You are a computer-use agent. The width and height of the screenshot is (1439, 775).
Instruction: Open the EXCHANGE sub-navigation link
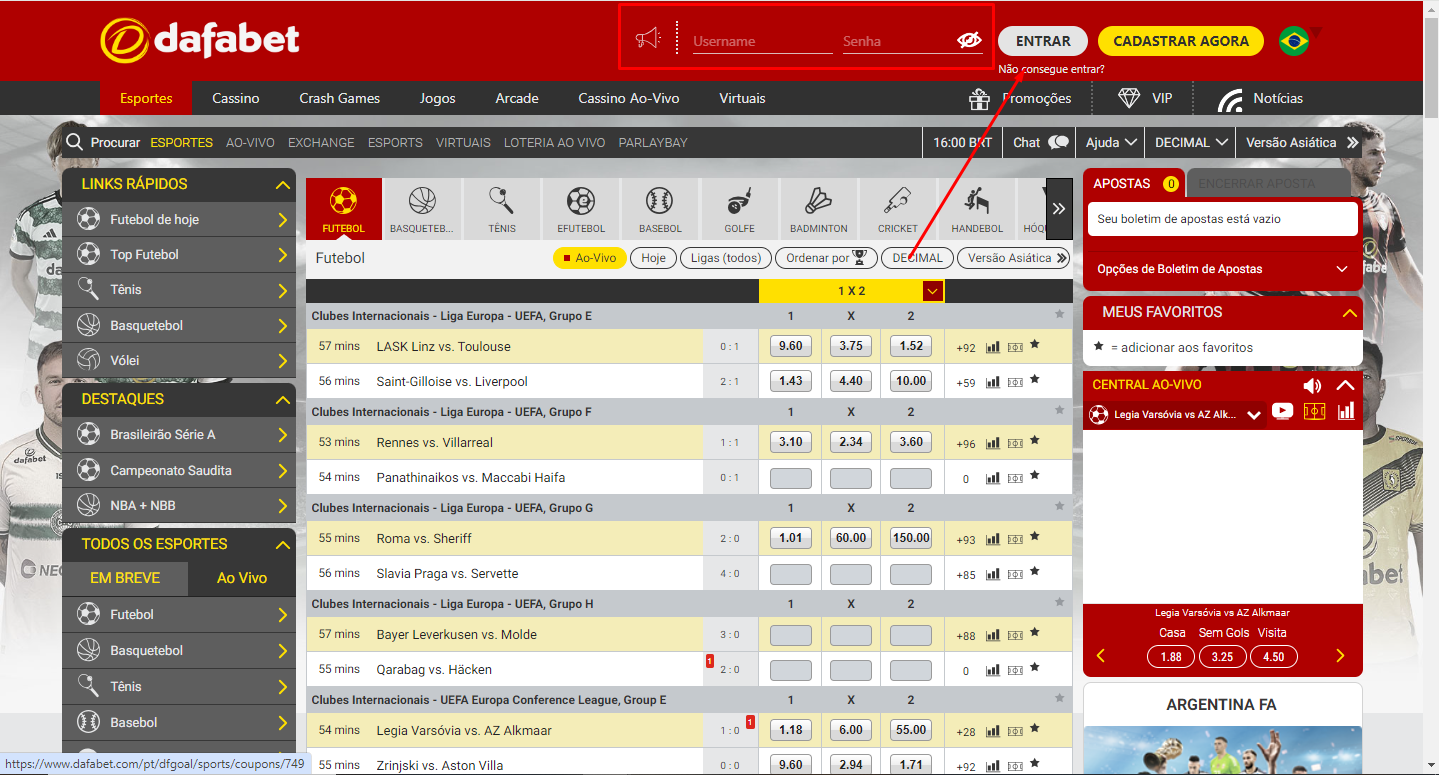pyautogui.click(x=321, y=142)
